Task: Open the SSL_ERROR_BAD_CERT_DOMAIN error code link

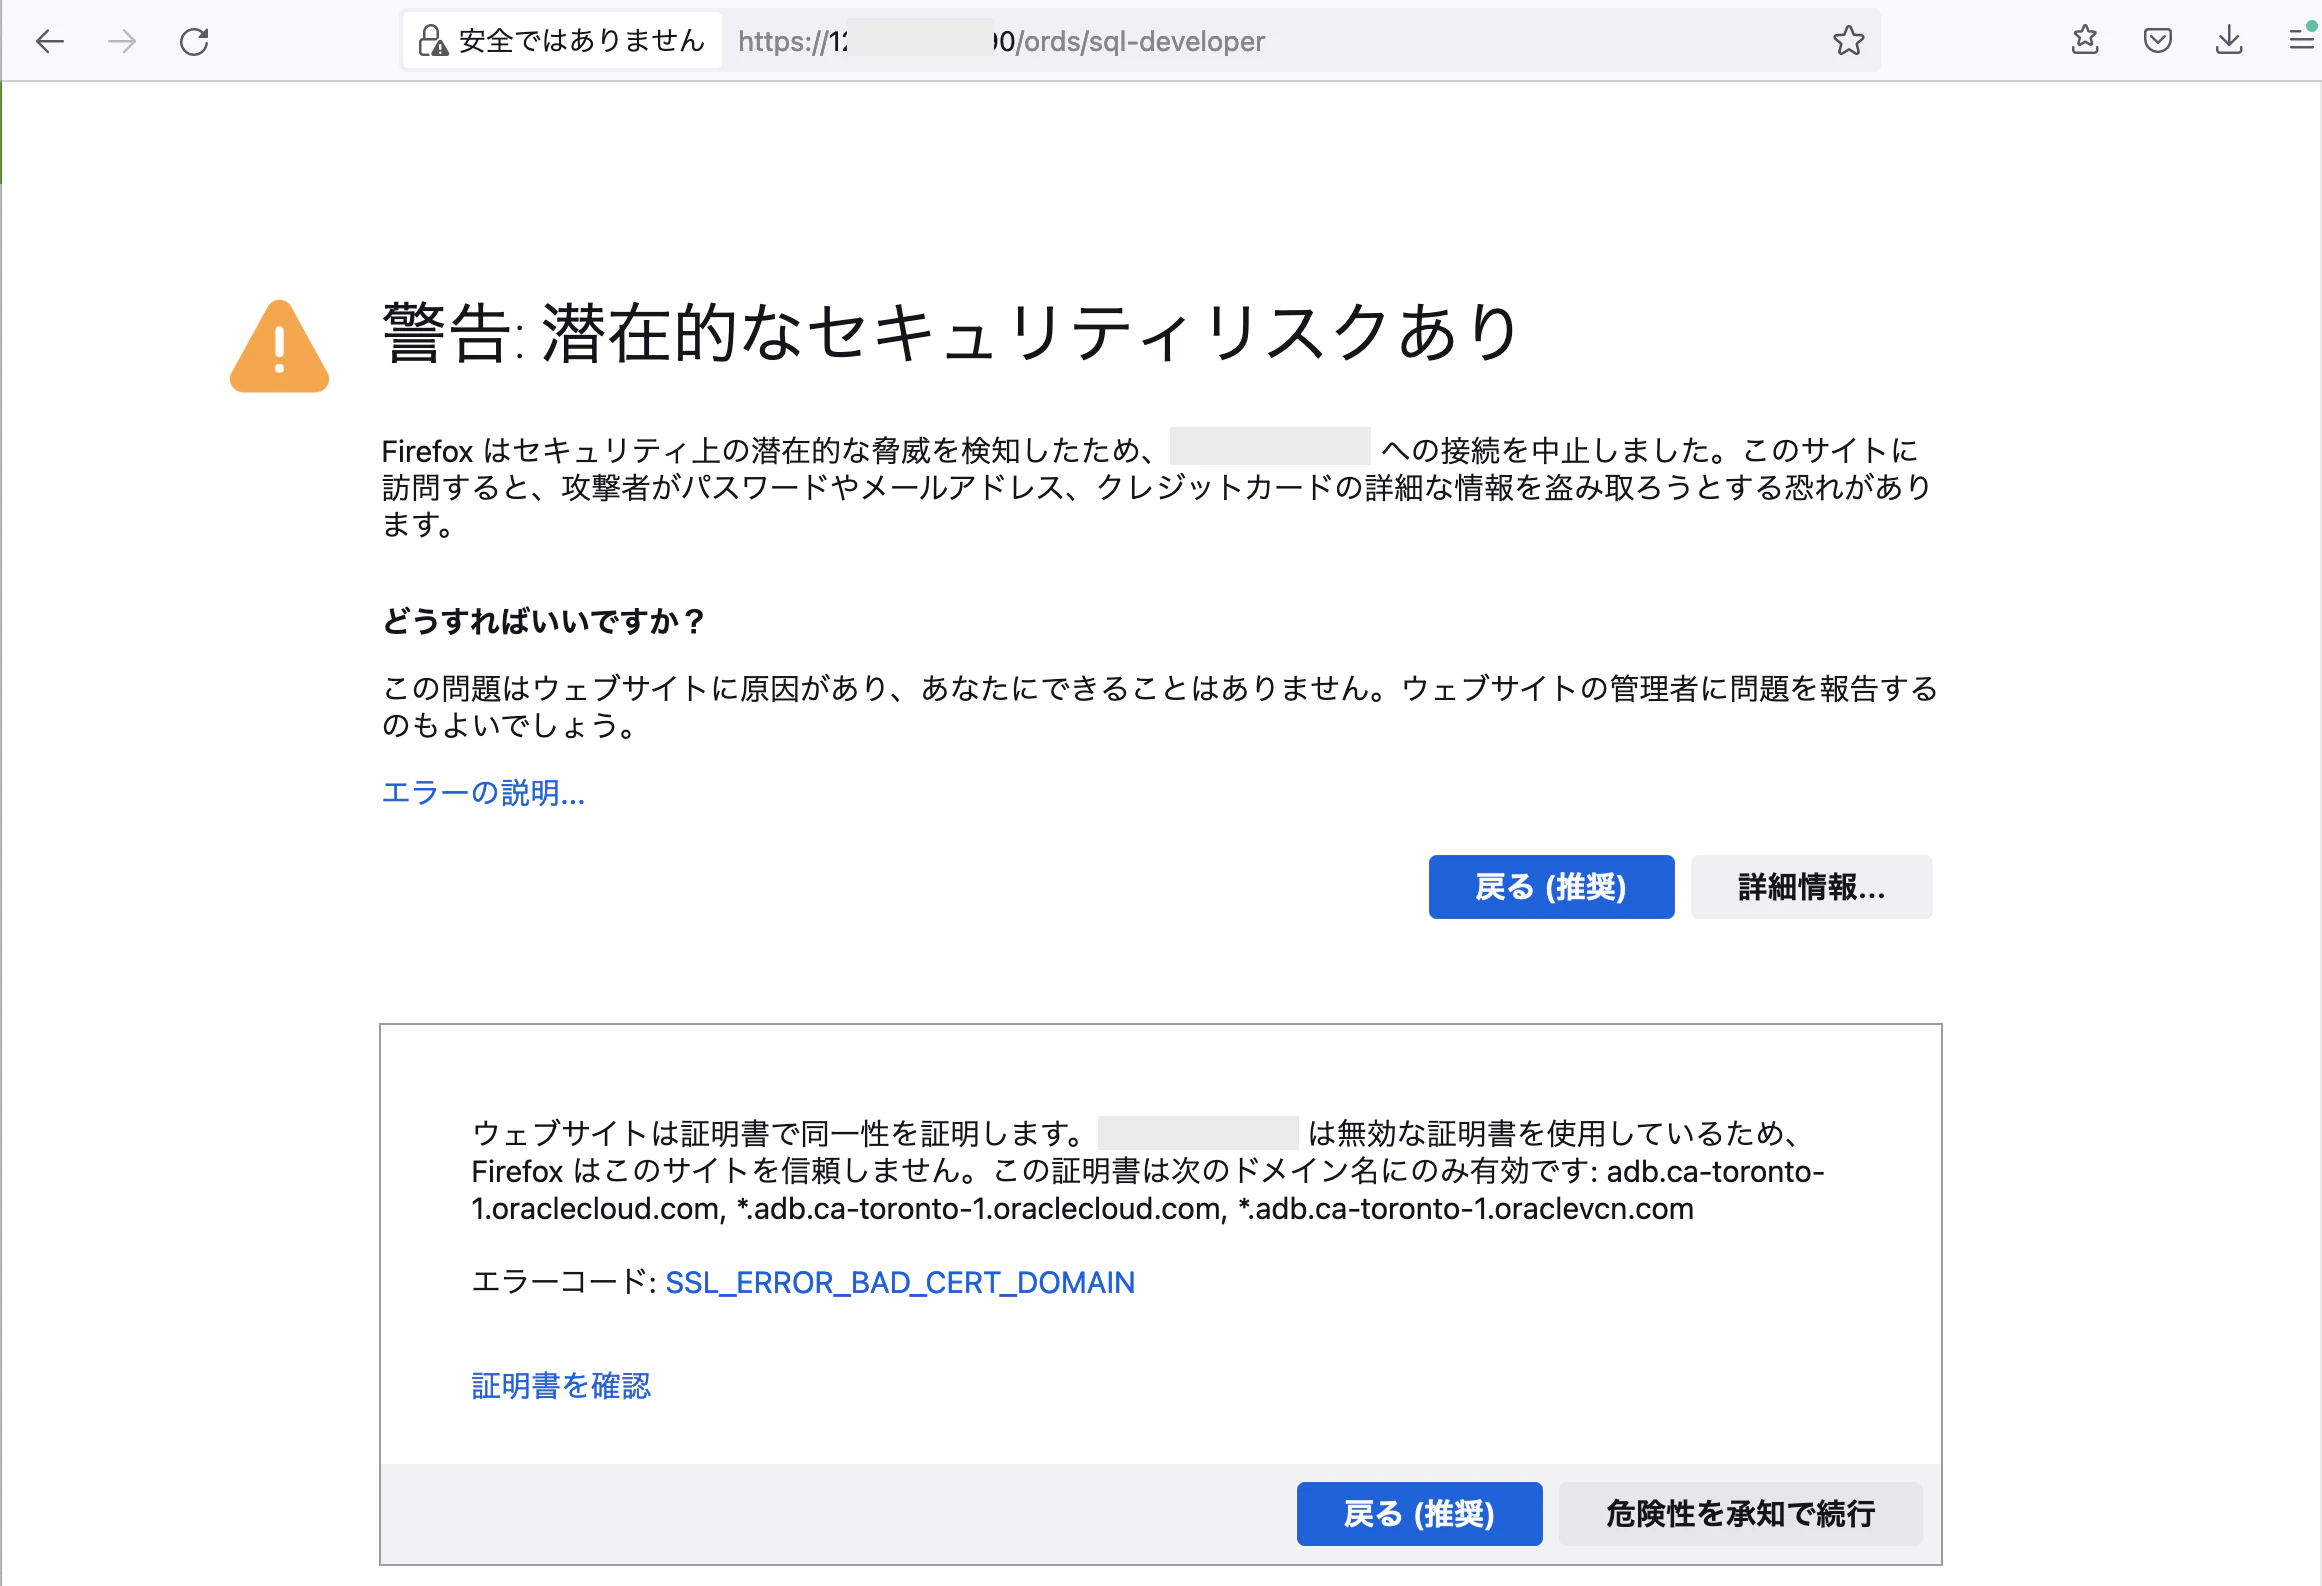Action: (x=900, y=1282)
